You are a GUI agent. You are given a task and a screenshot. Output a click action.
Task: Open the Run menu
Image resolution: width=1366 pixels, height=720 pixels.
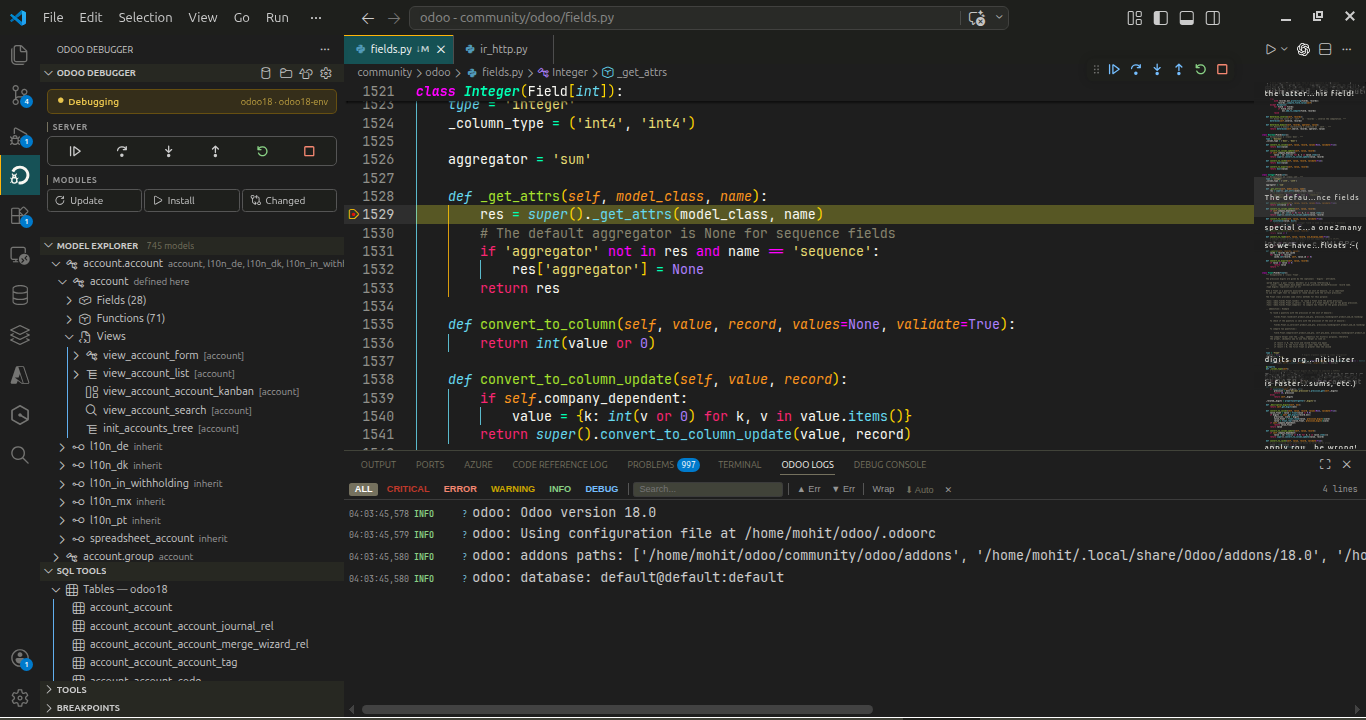click(x=277, y=17)
